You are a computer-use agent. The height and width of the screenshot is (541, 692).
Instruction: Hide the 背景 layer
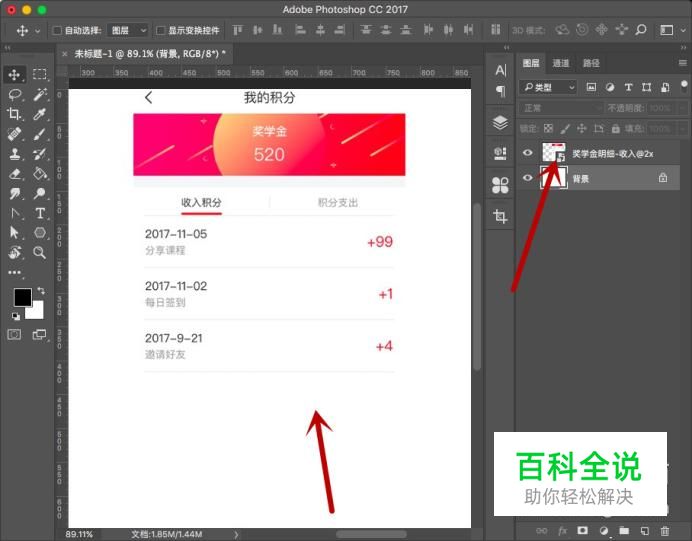527,178
